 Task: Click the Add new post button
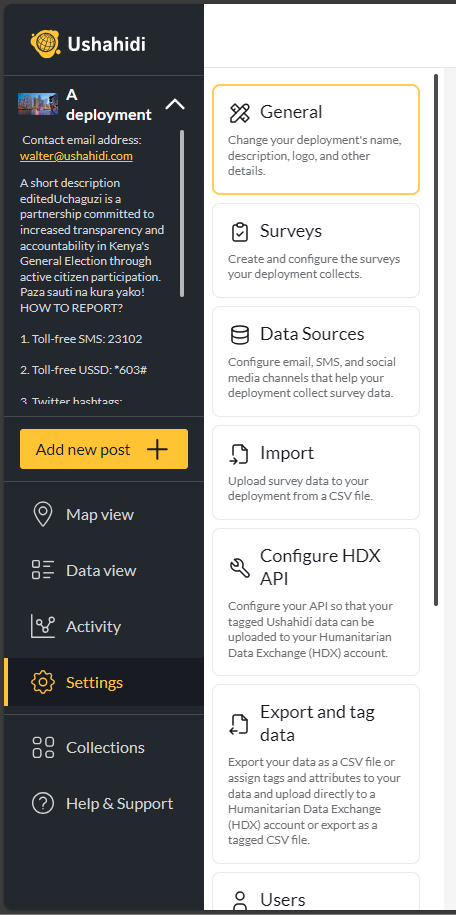(x=104, y=449)
